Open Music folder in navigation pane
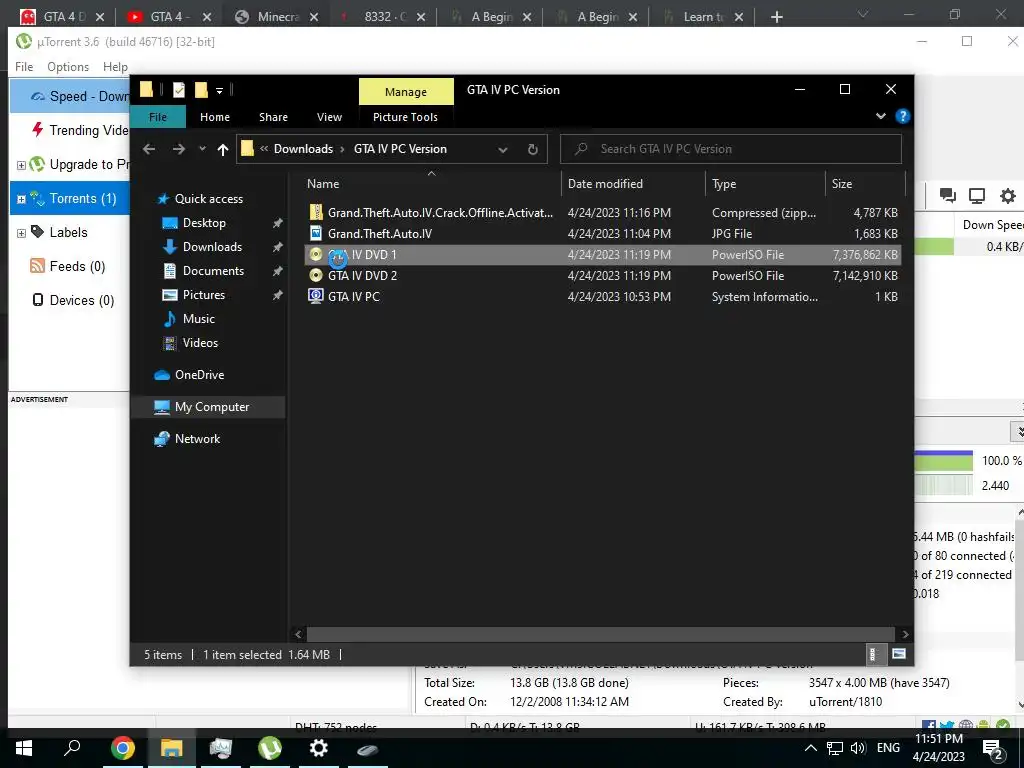 pos(199,319)
